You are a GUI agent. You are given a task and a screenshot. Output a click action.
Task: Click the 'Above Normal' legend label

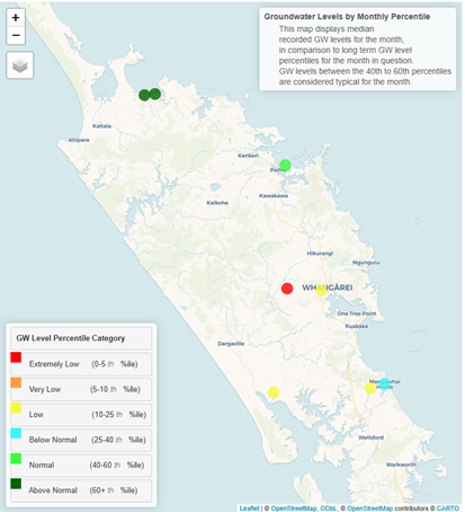[53, 490]
